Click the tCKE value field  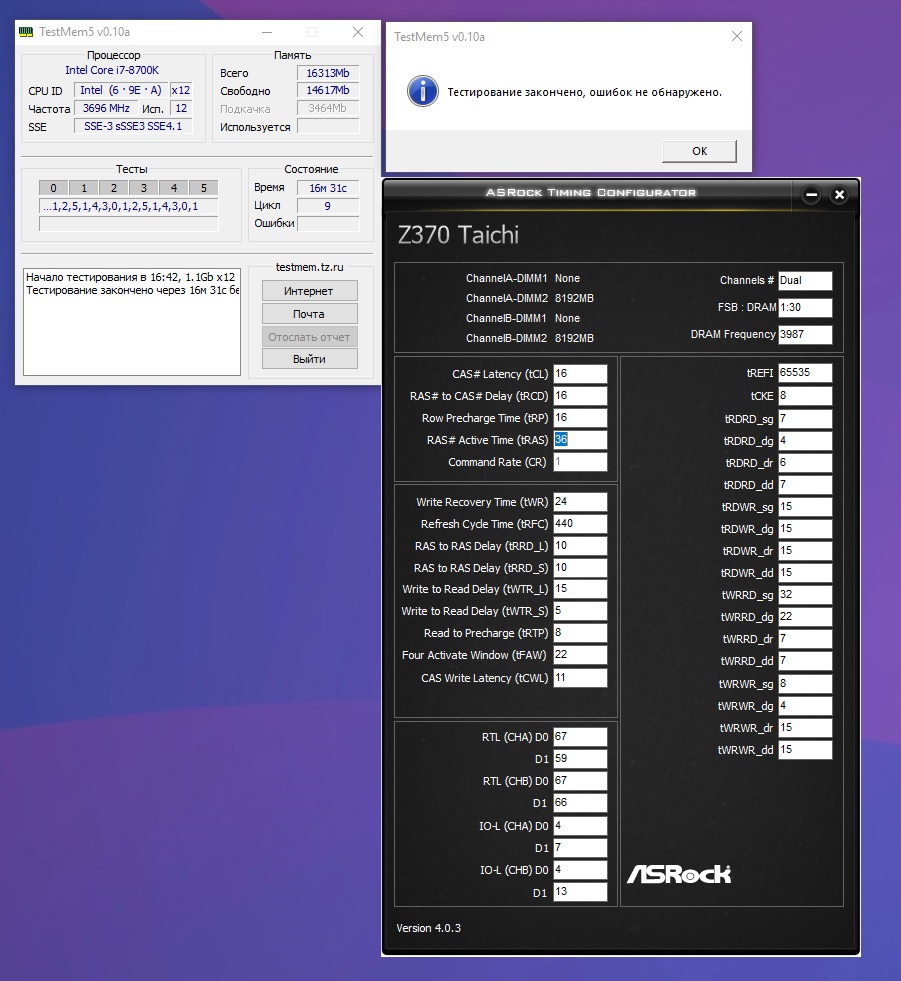point(805,395)
